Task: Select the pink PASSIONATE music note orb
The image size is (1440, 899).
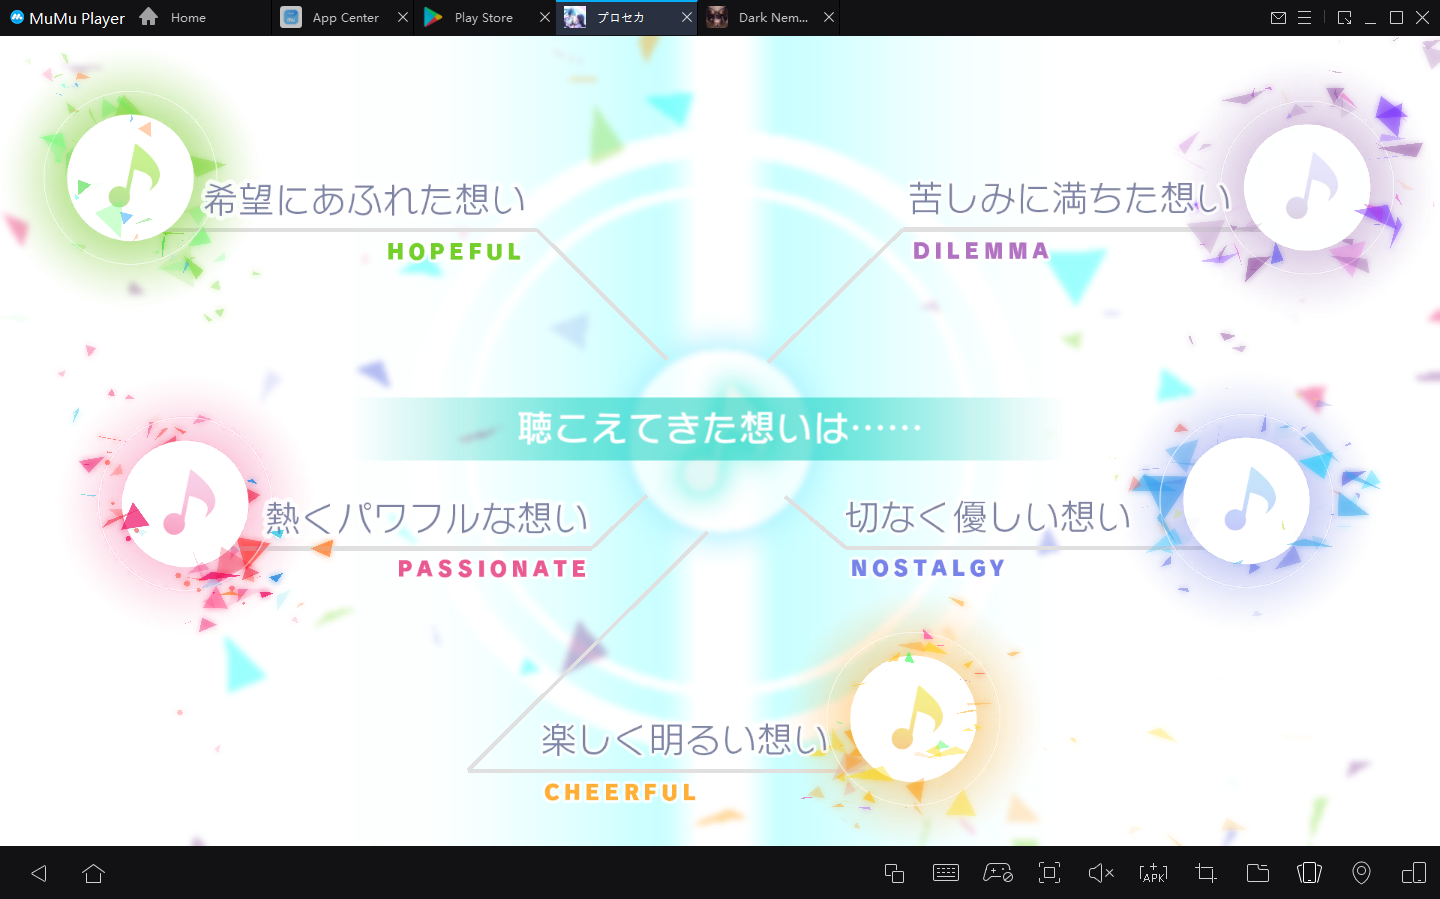Action: (x=184, y=504)
